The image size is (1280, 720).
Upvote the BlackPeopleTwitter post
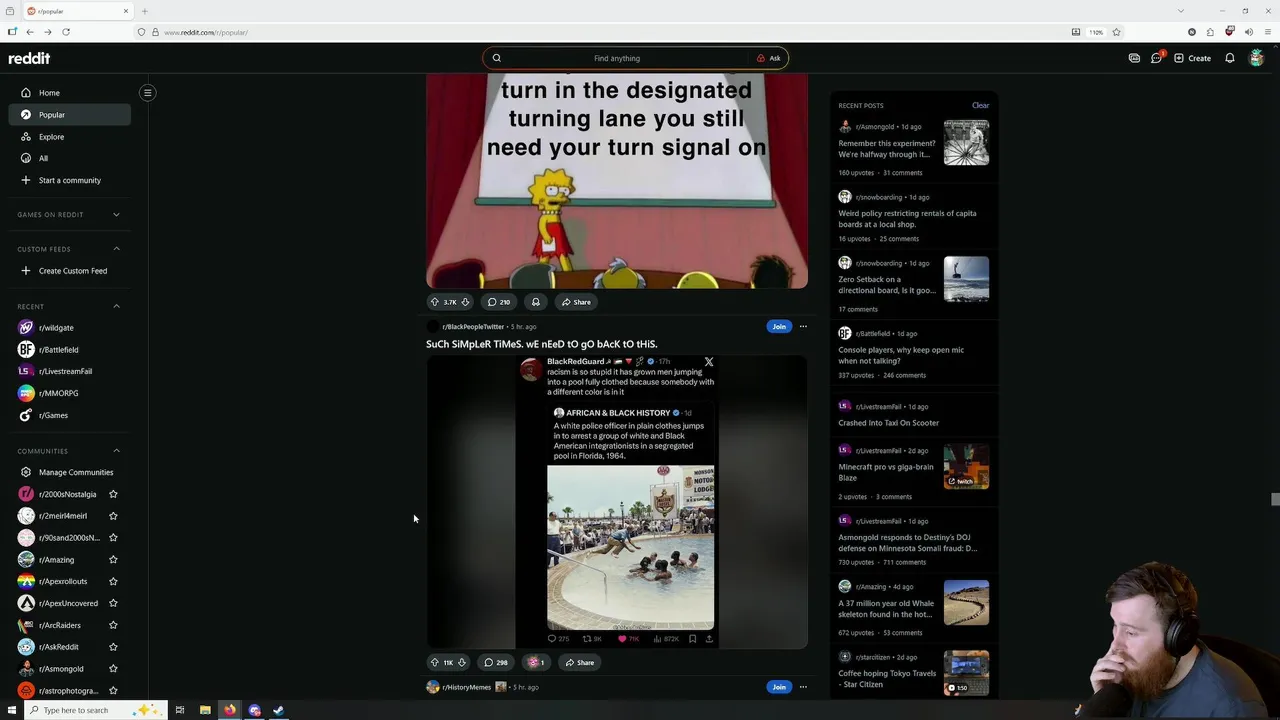[x=435, y=662]
